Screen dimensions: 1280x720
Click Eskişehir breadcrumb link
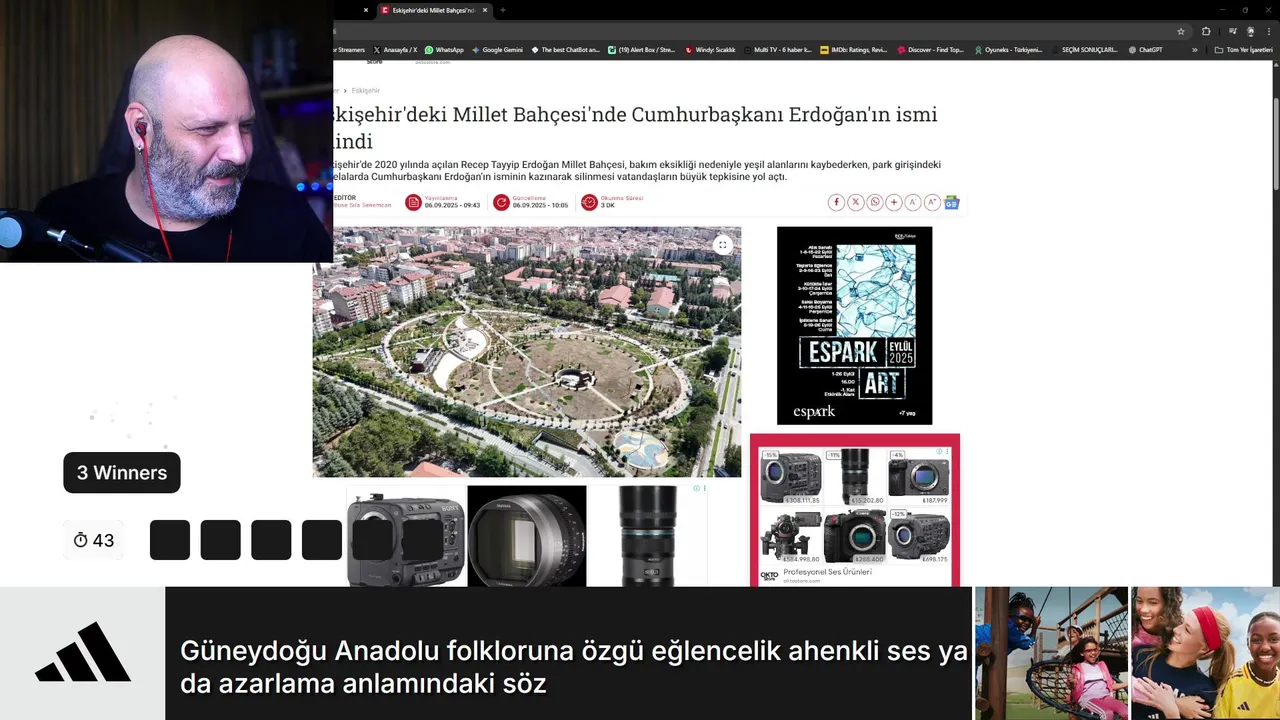(x=365, y=90)
